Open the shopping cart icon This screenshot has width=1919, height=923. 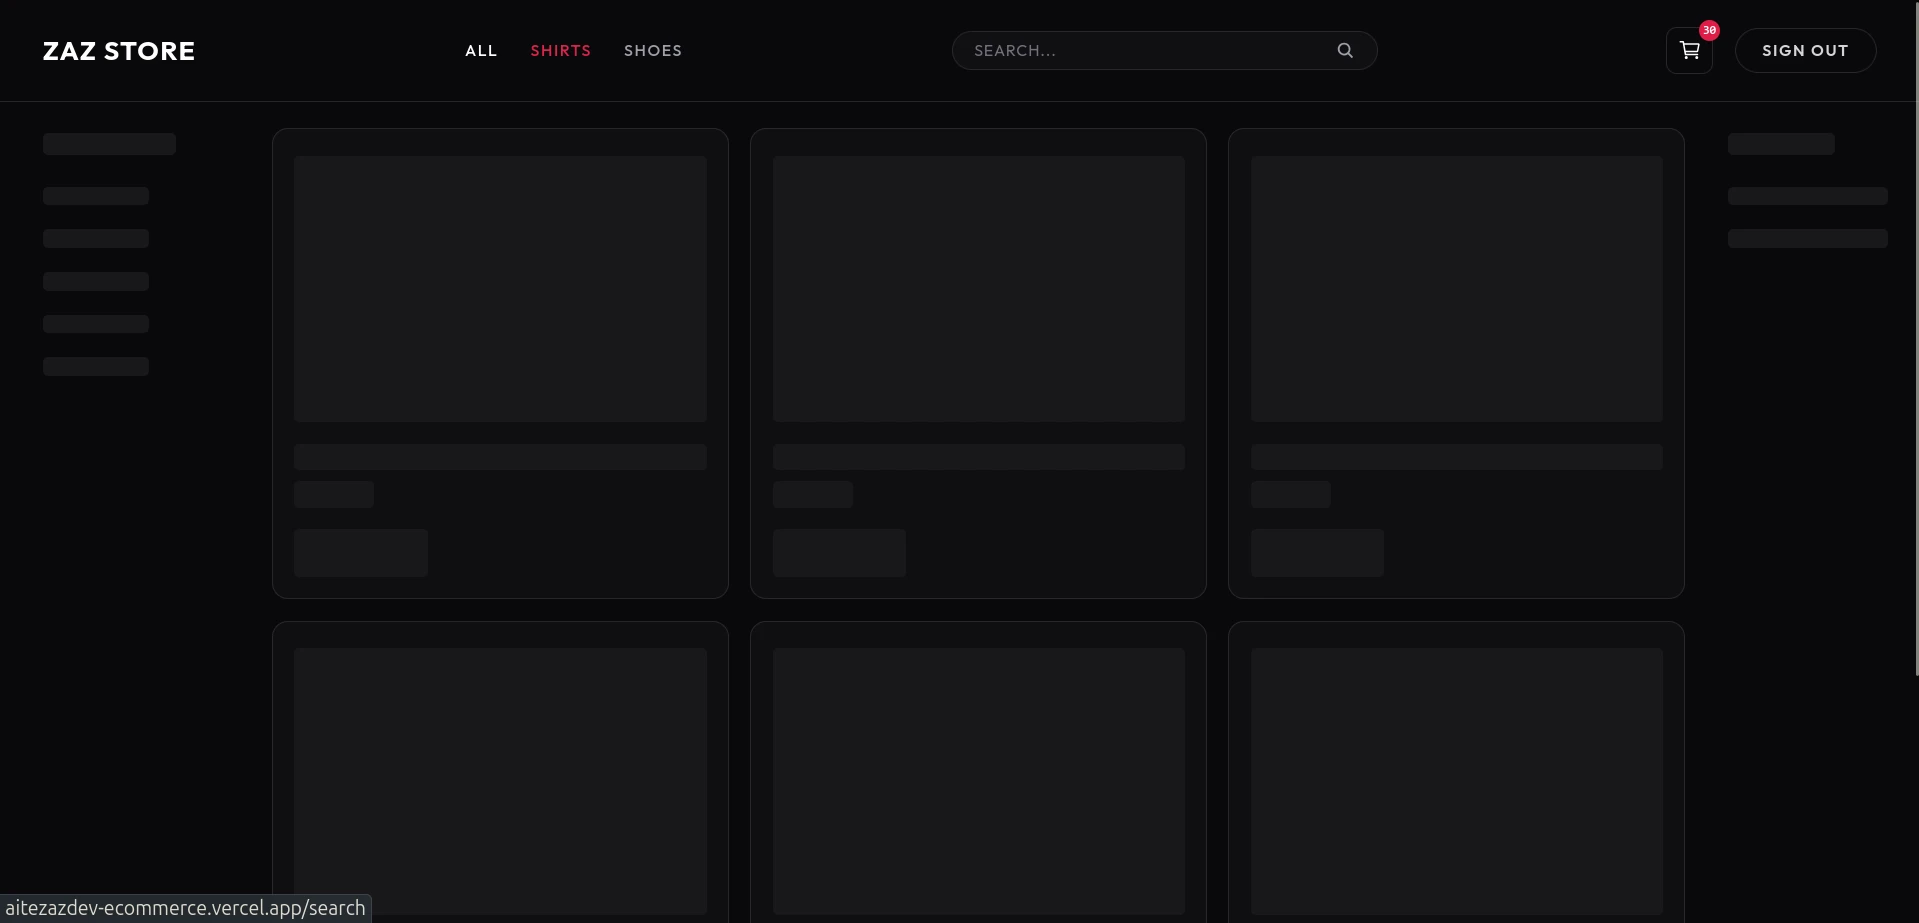[1689, 51]
